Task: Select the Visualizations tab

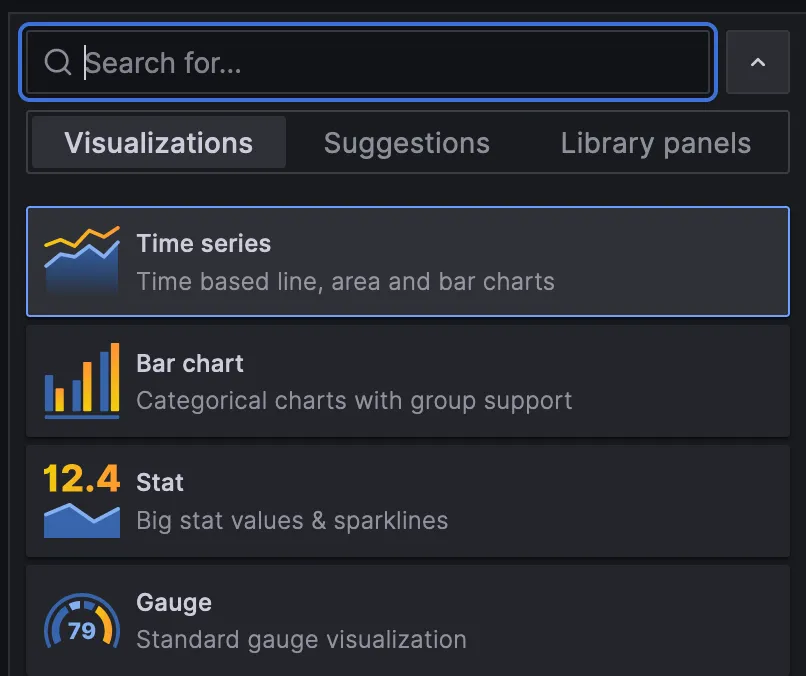Action: point(157,143)
